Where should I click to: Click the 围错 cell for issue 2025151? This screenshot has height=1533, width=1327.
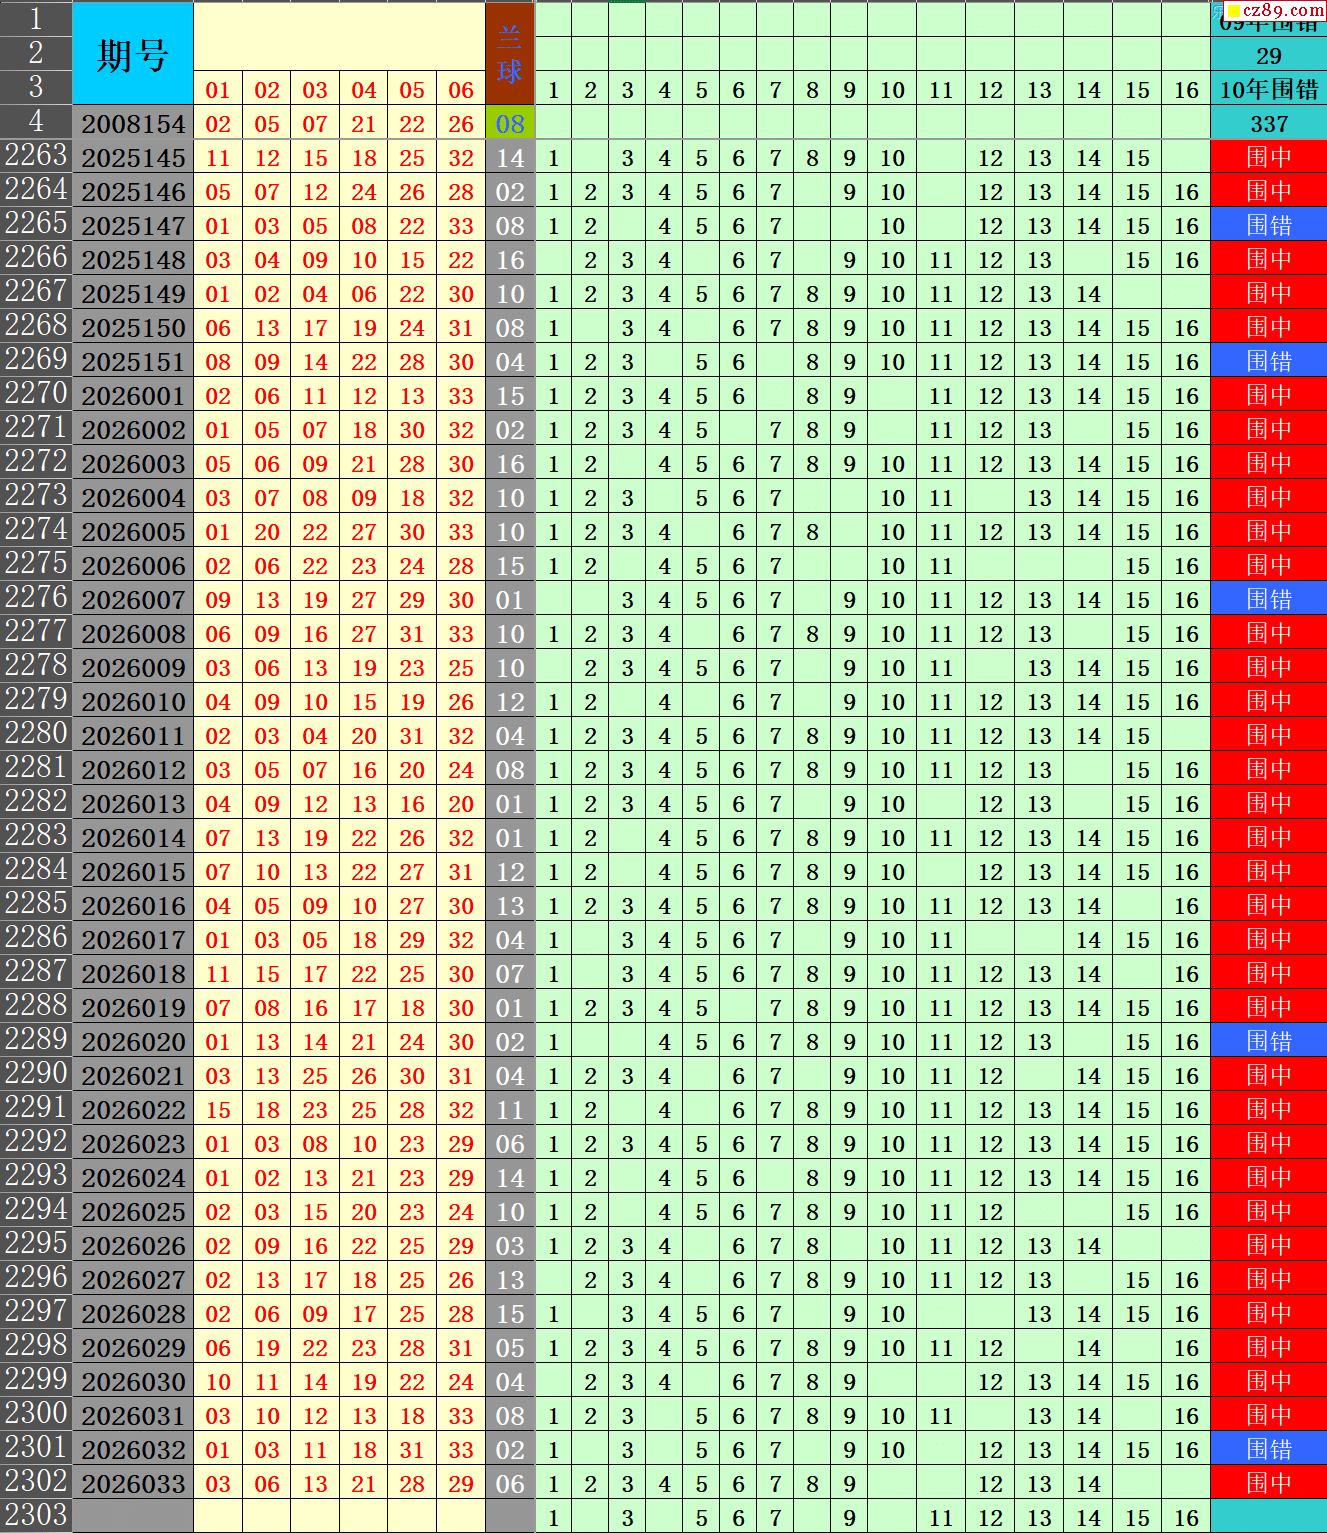(x=1269, y=361)
